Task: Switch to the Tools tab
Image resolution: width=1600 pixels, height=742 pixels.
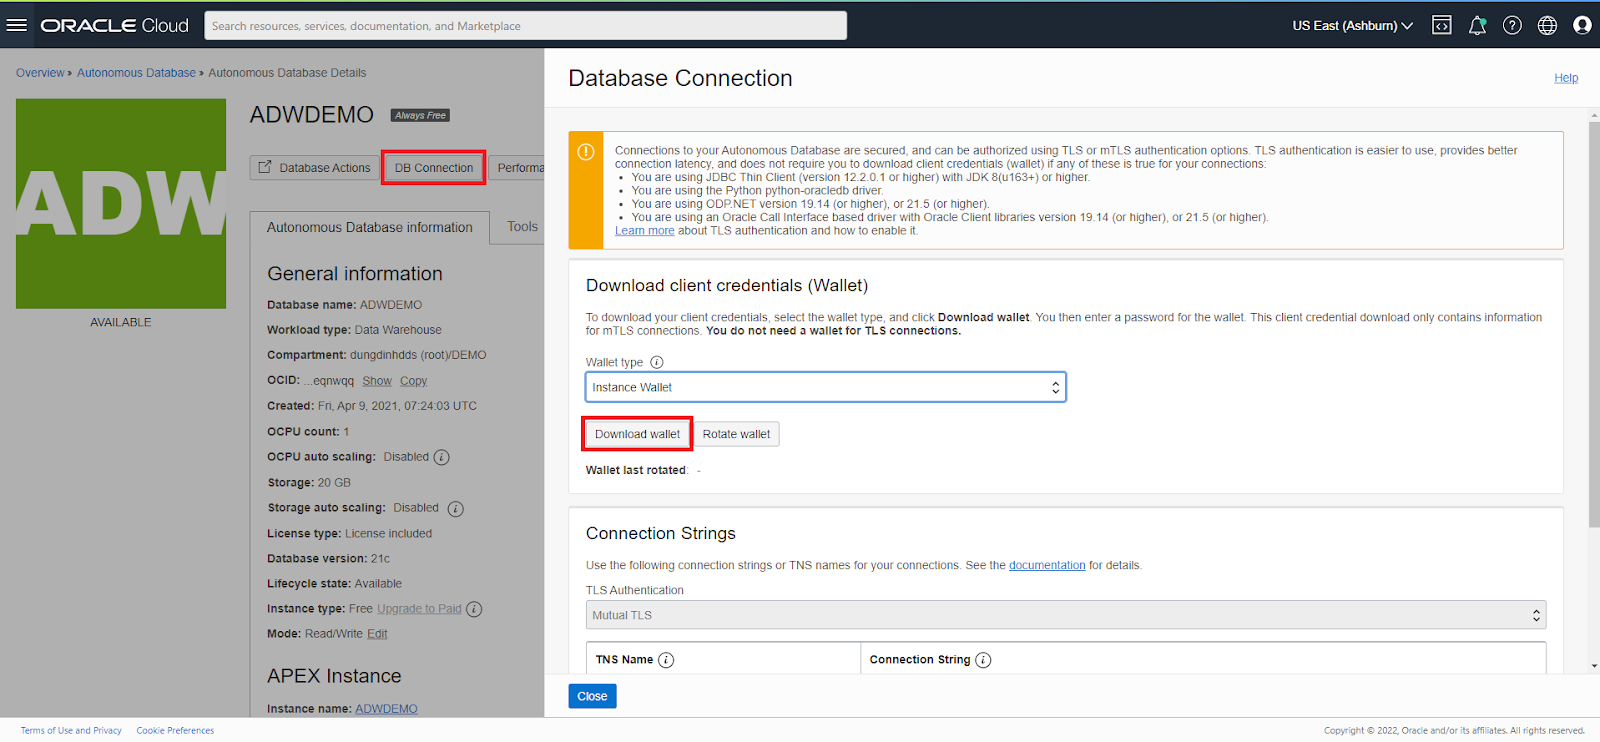Action: click(520, 227)
